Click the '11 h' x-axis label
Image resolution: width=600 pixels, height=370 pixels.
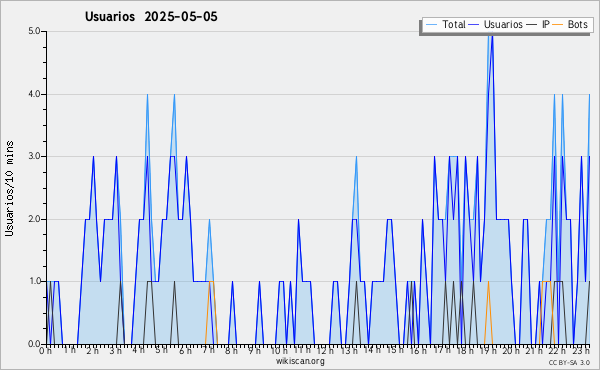tap(302, 350)
